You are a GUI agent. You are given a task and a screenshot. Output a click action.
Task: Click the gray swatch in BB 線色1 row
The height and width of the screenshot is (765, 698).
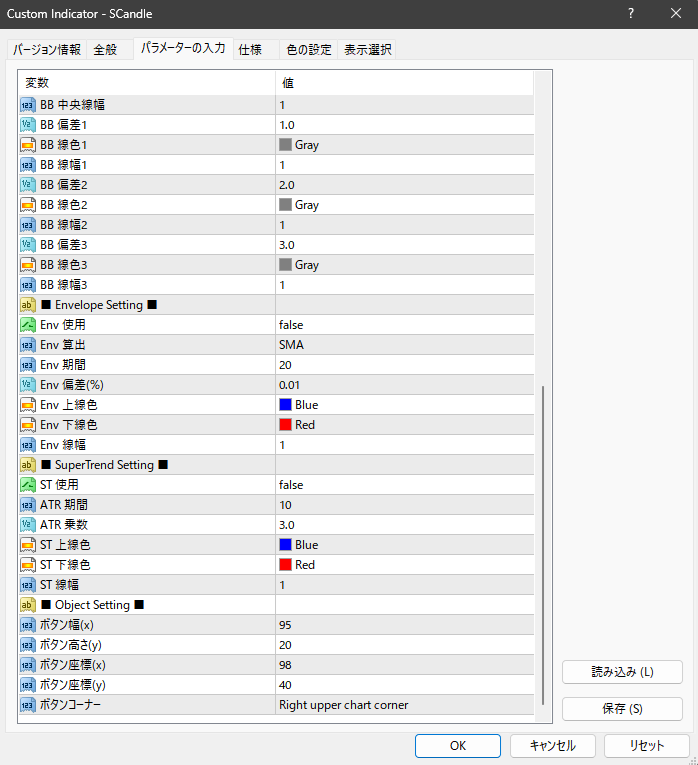click(285, 145)
